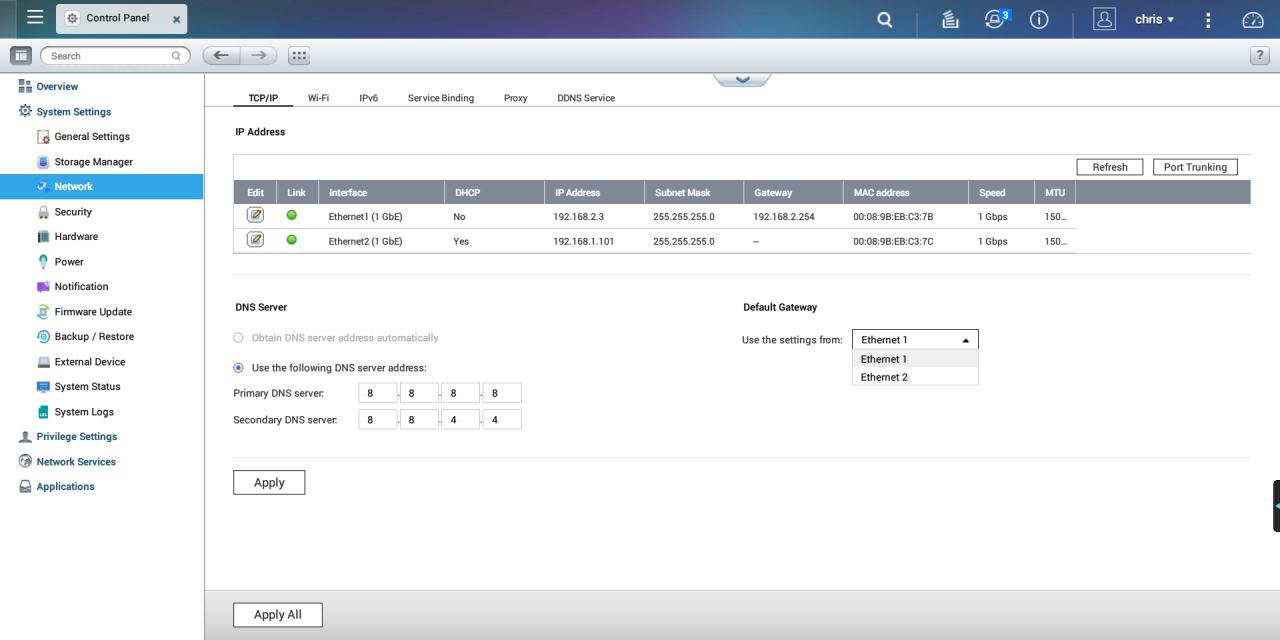Switch to the Wi-Fi tab
1280x640 pixels.
point(318,98)
